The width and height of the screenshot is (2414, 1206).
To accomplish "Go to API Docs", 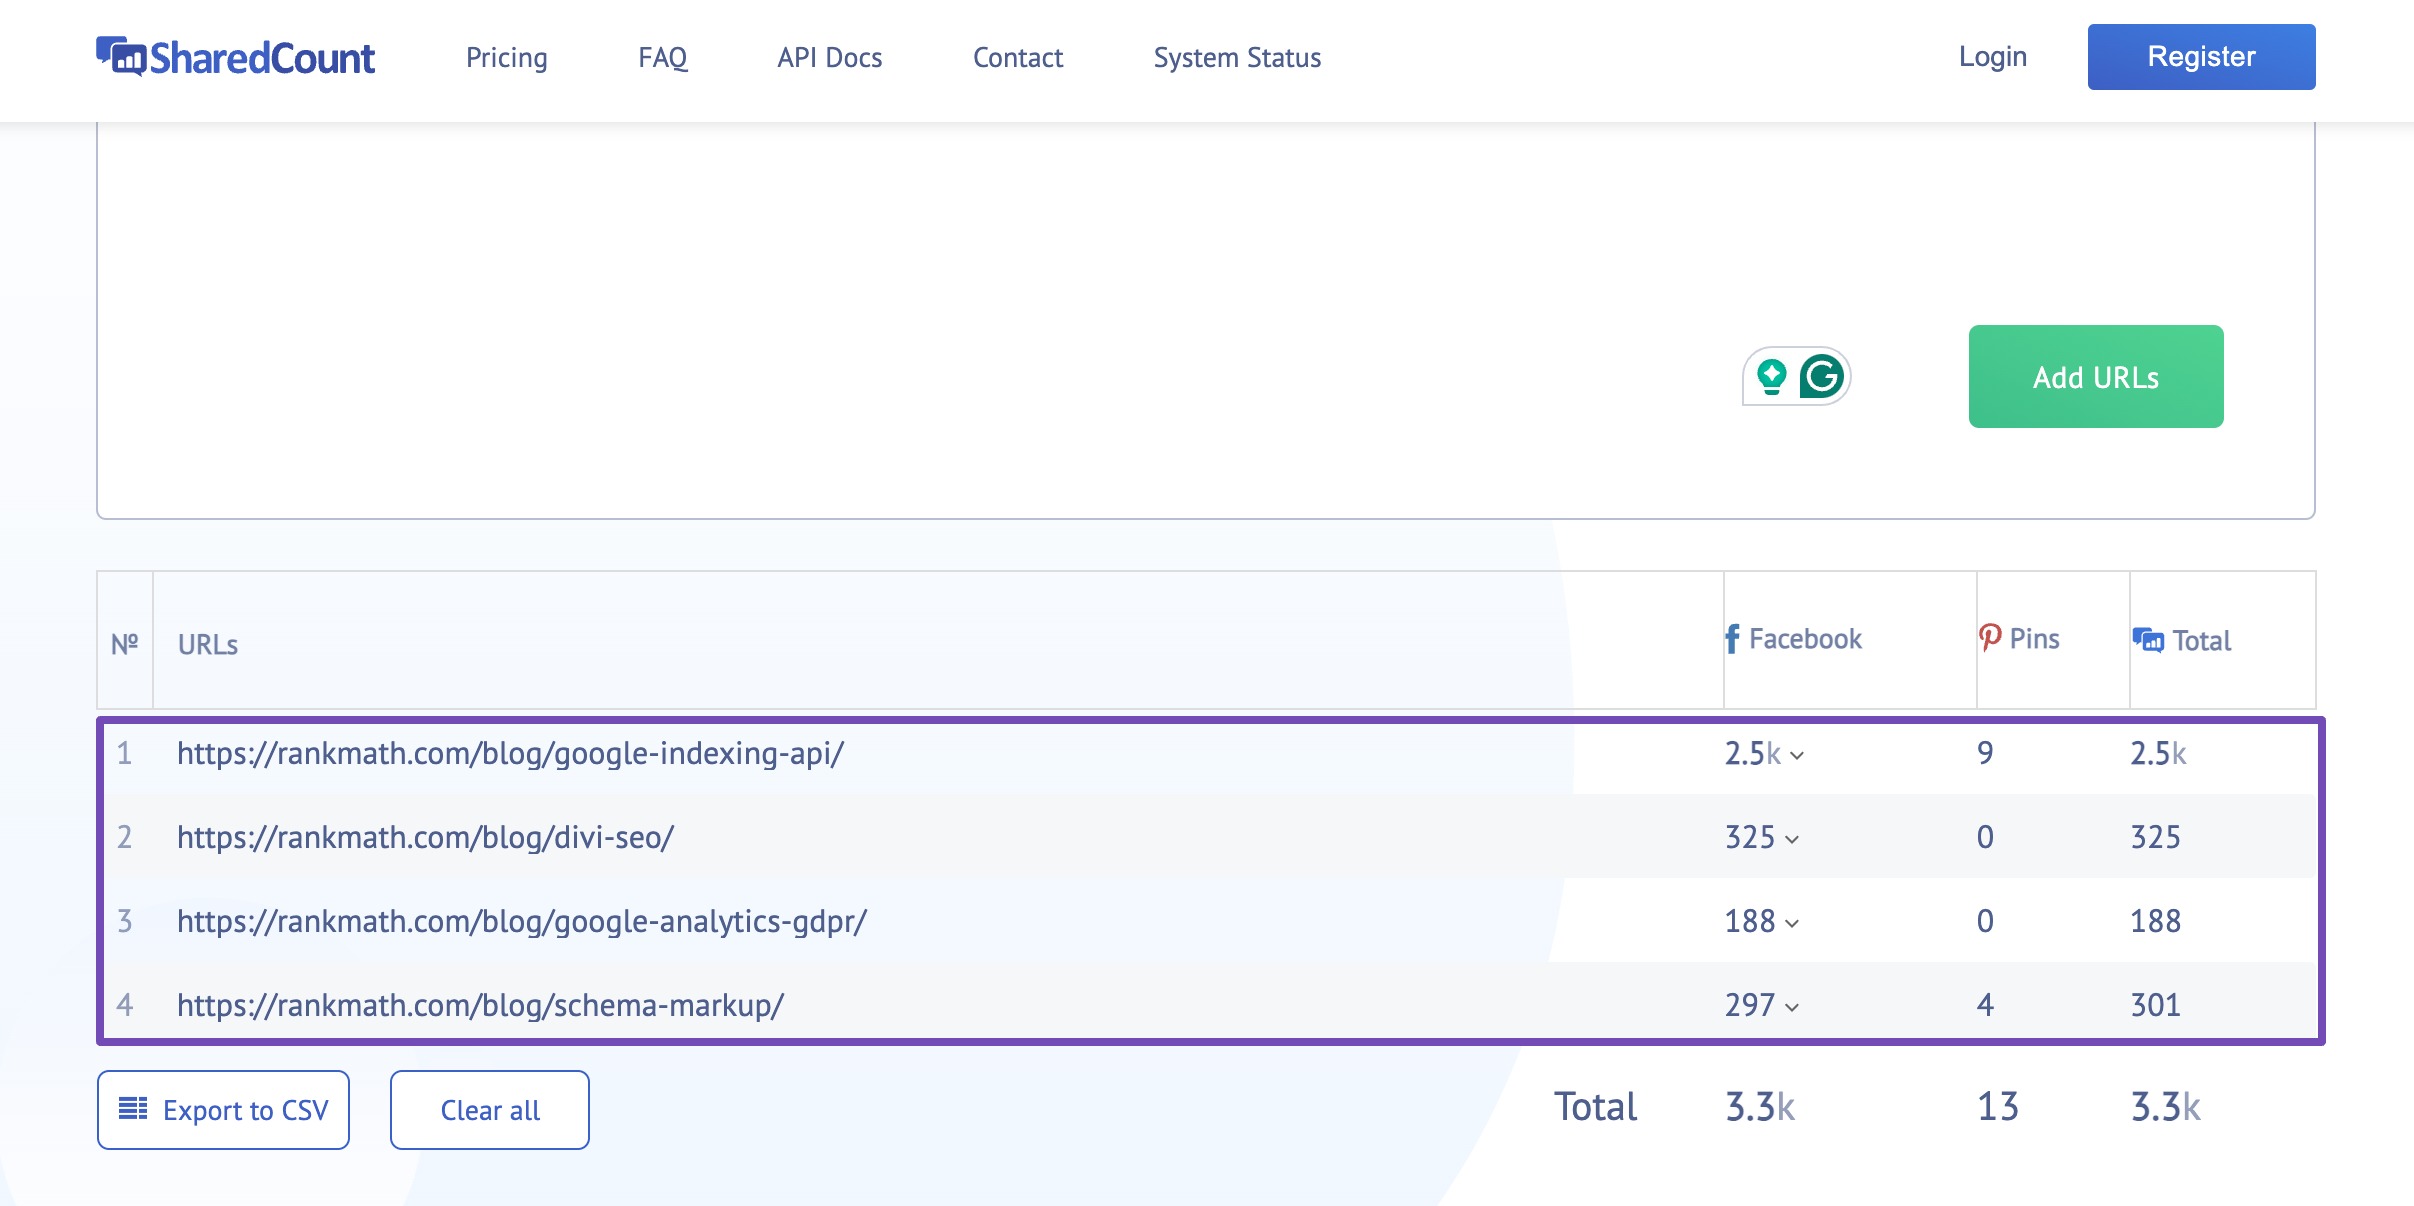I will [830, 58].
